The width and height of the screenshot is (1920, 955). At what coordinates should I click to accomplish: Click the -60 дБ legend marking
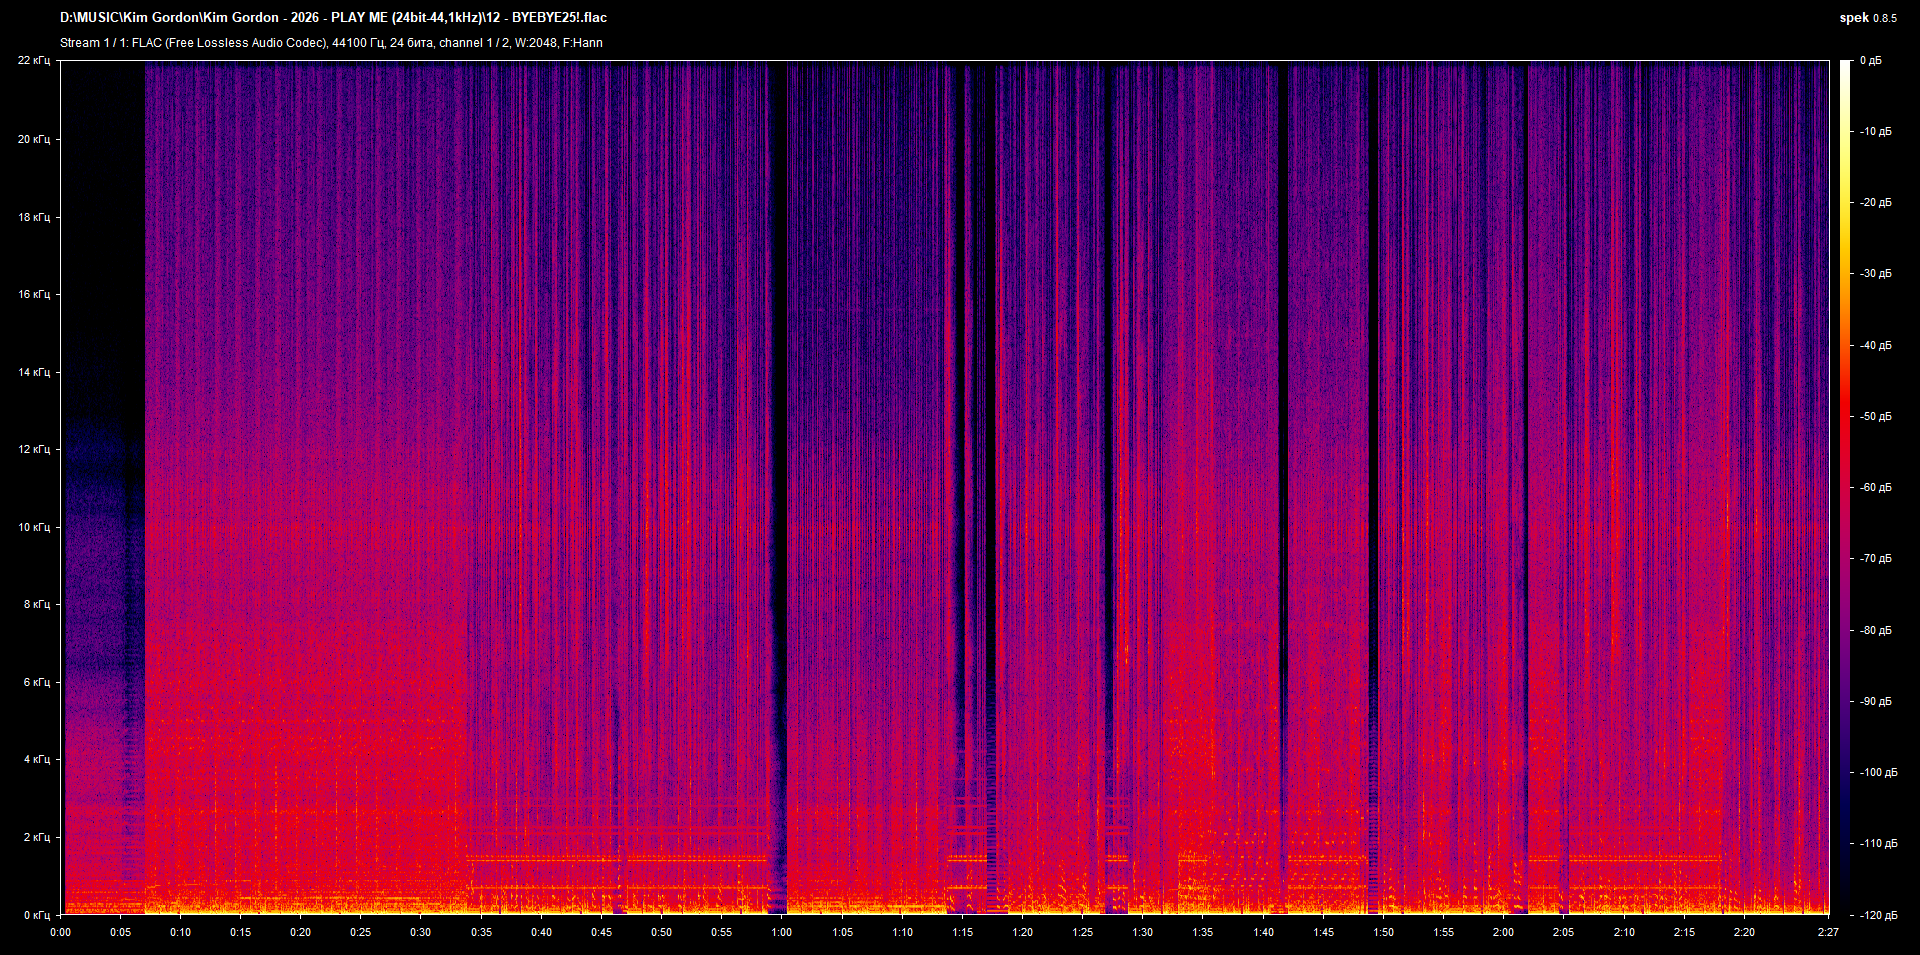(x=1876, y=488)
